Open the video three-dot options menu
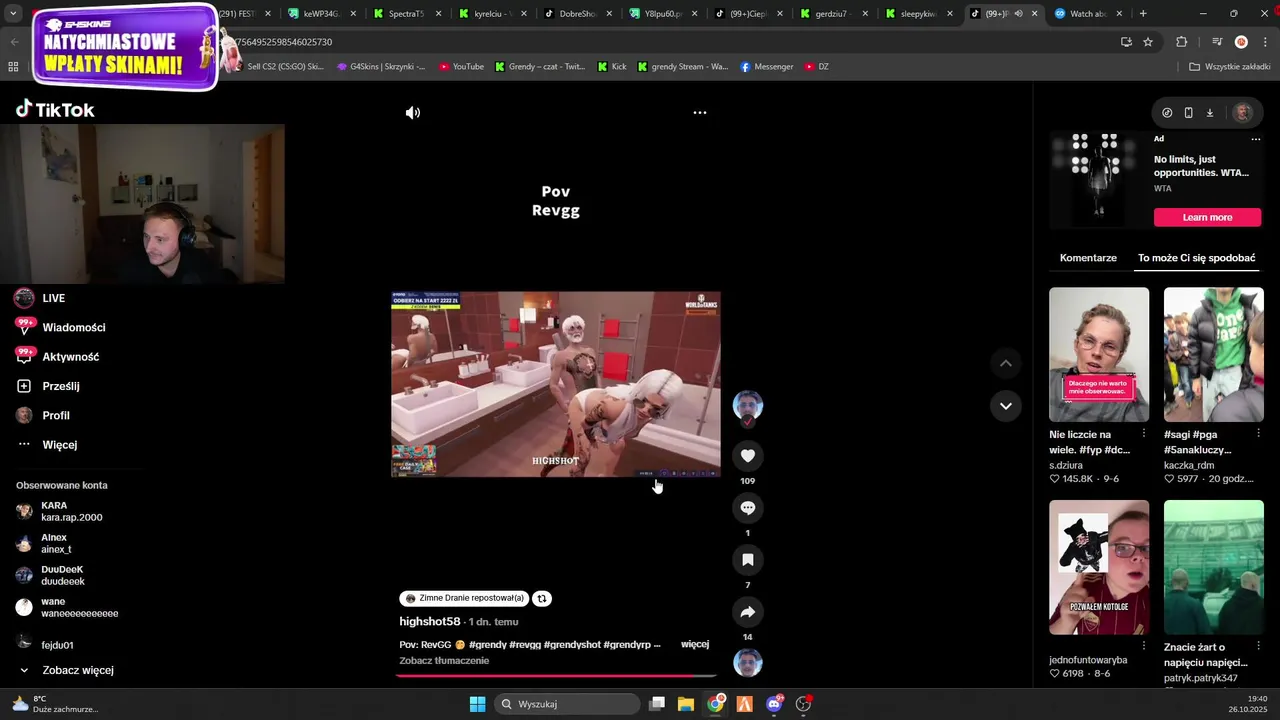 (x=700, y=113)
